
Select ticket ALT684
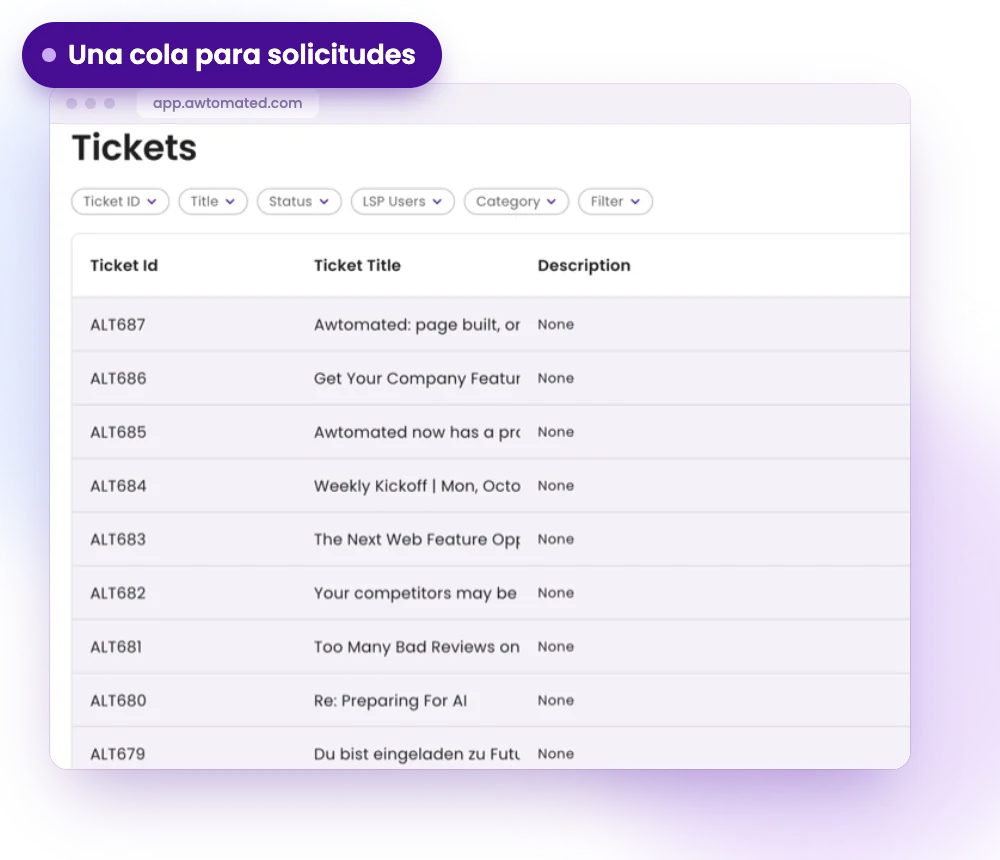pos(118,486)
